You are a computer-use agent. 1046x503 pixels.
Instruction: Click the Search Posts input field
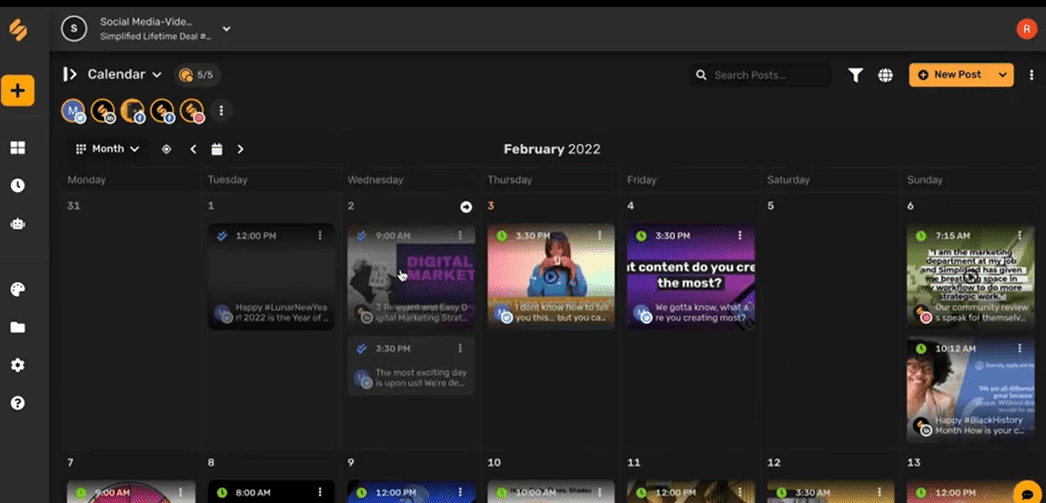pos(767,75)
